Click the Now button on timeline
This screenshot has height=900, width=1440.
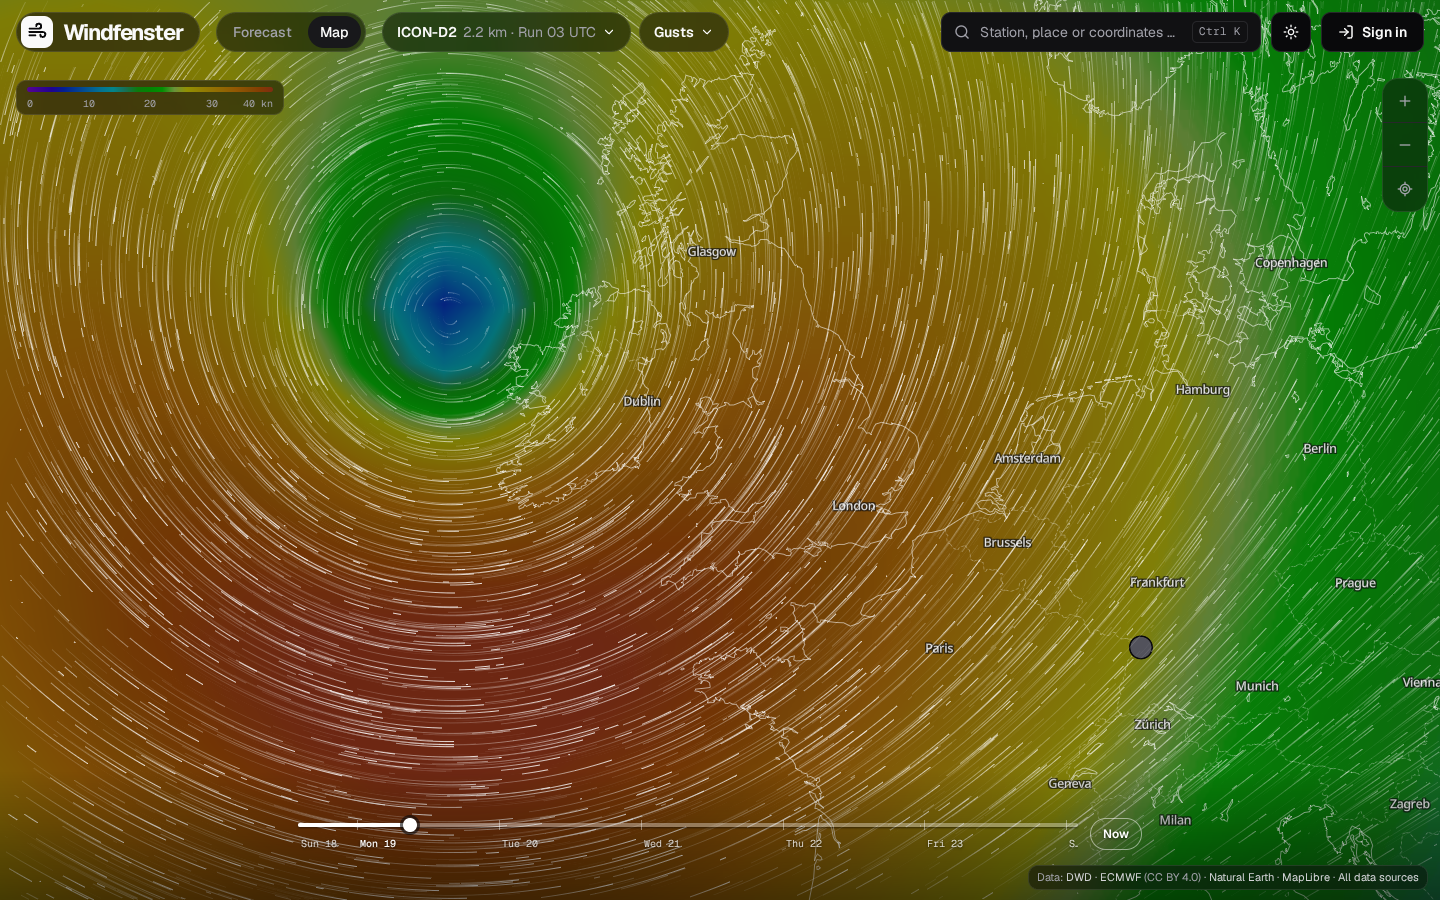1116,834
